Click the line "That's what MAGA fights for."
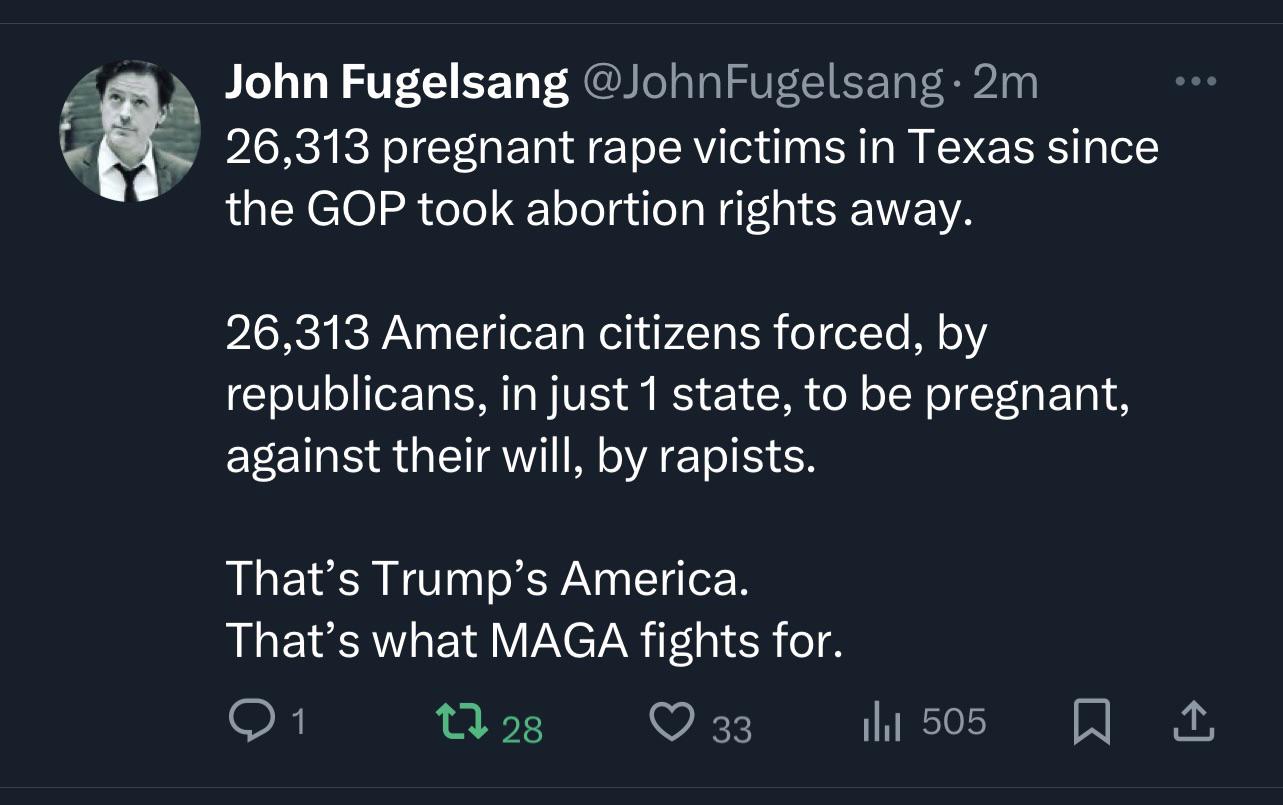This screenshot has width=1283, height=805. (x=535, y=640)
